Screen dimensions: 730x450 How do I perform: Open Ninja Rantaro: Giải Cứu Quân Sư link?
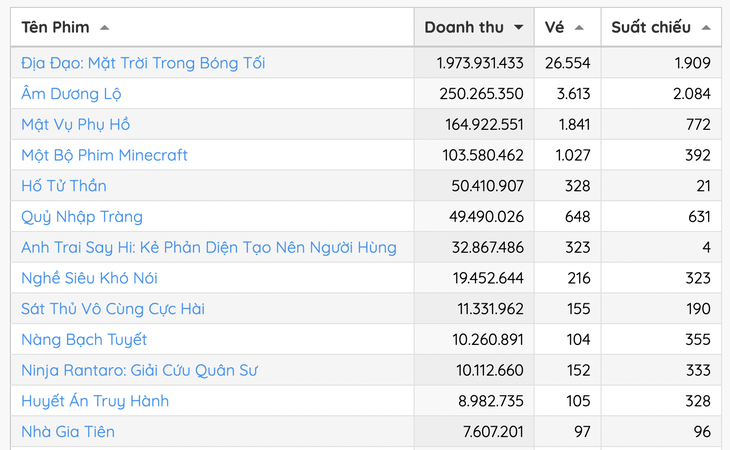tap(139, 370)
